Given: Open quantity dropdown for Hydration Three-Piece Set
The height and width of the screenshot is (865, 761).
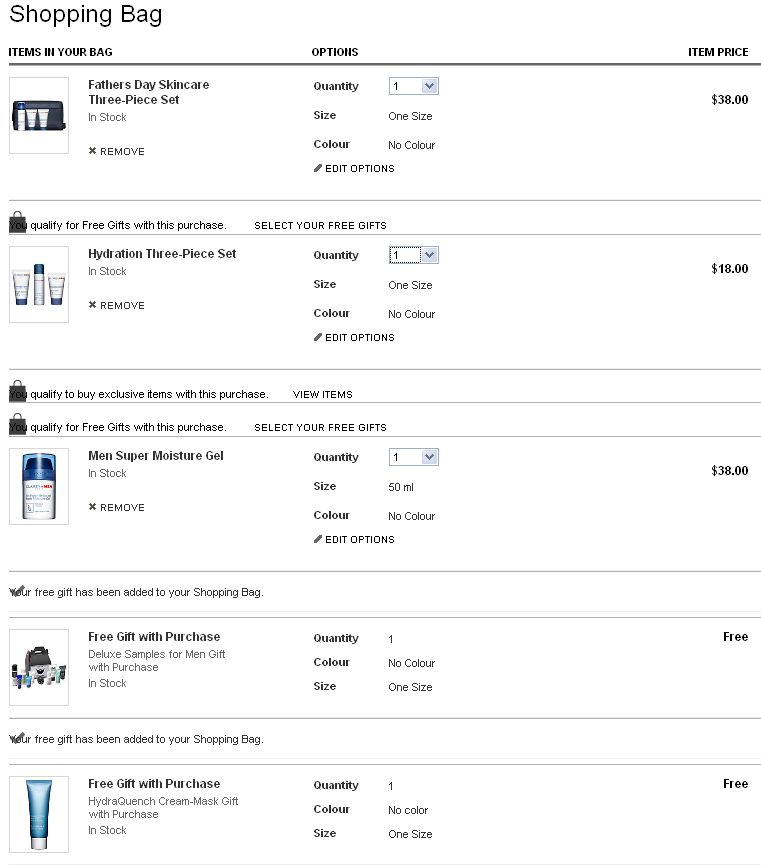Looking at the screenshot, I should pos(414,255).
